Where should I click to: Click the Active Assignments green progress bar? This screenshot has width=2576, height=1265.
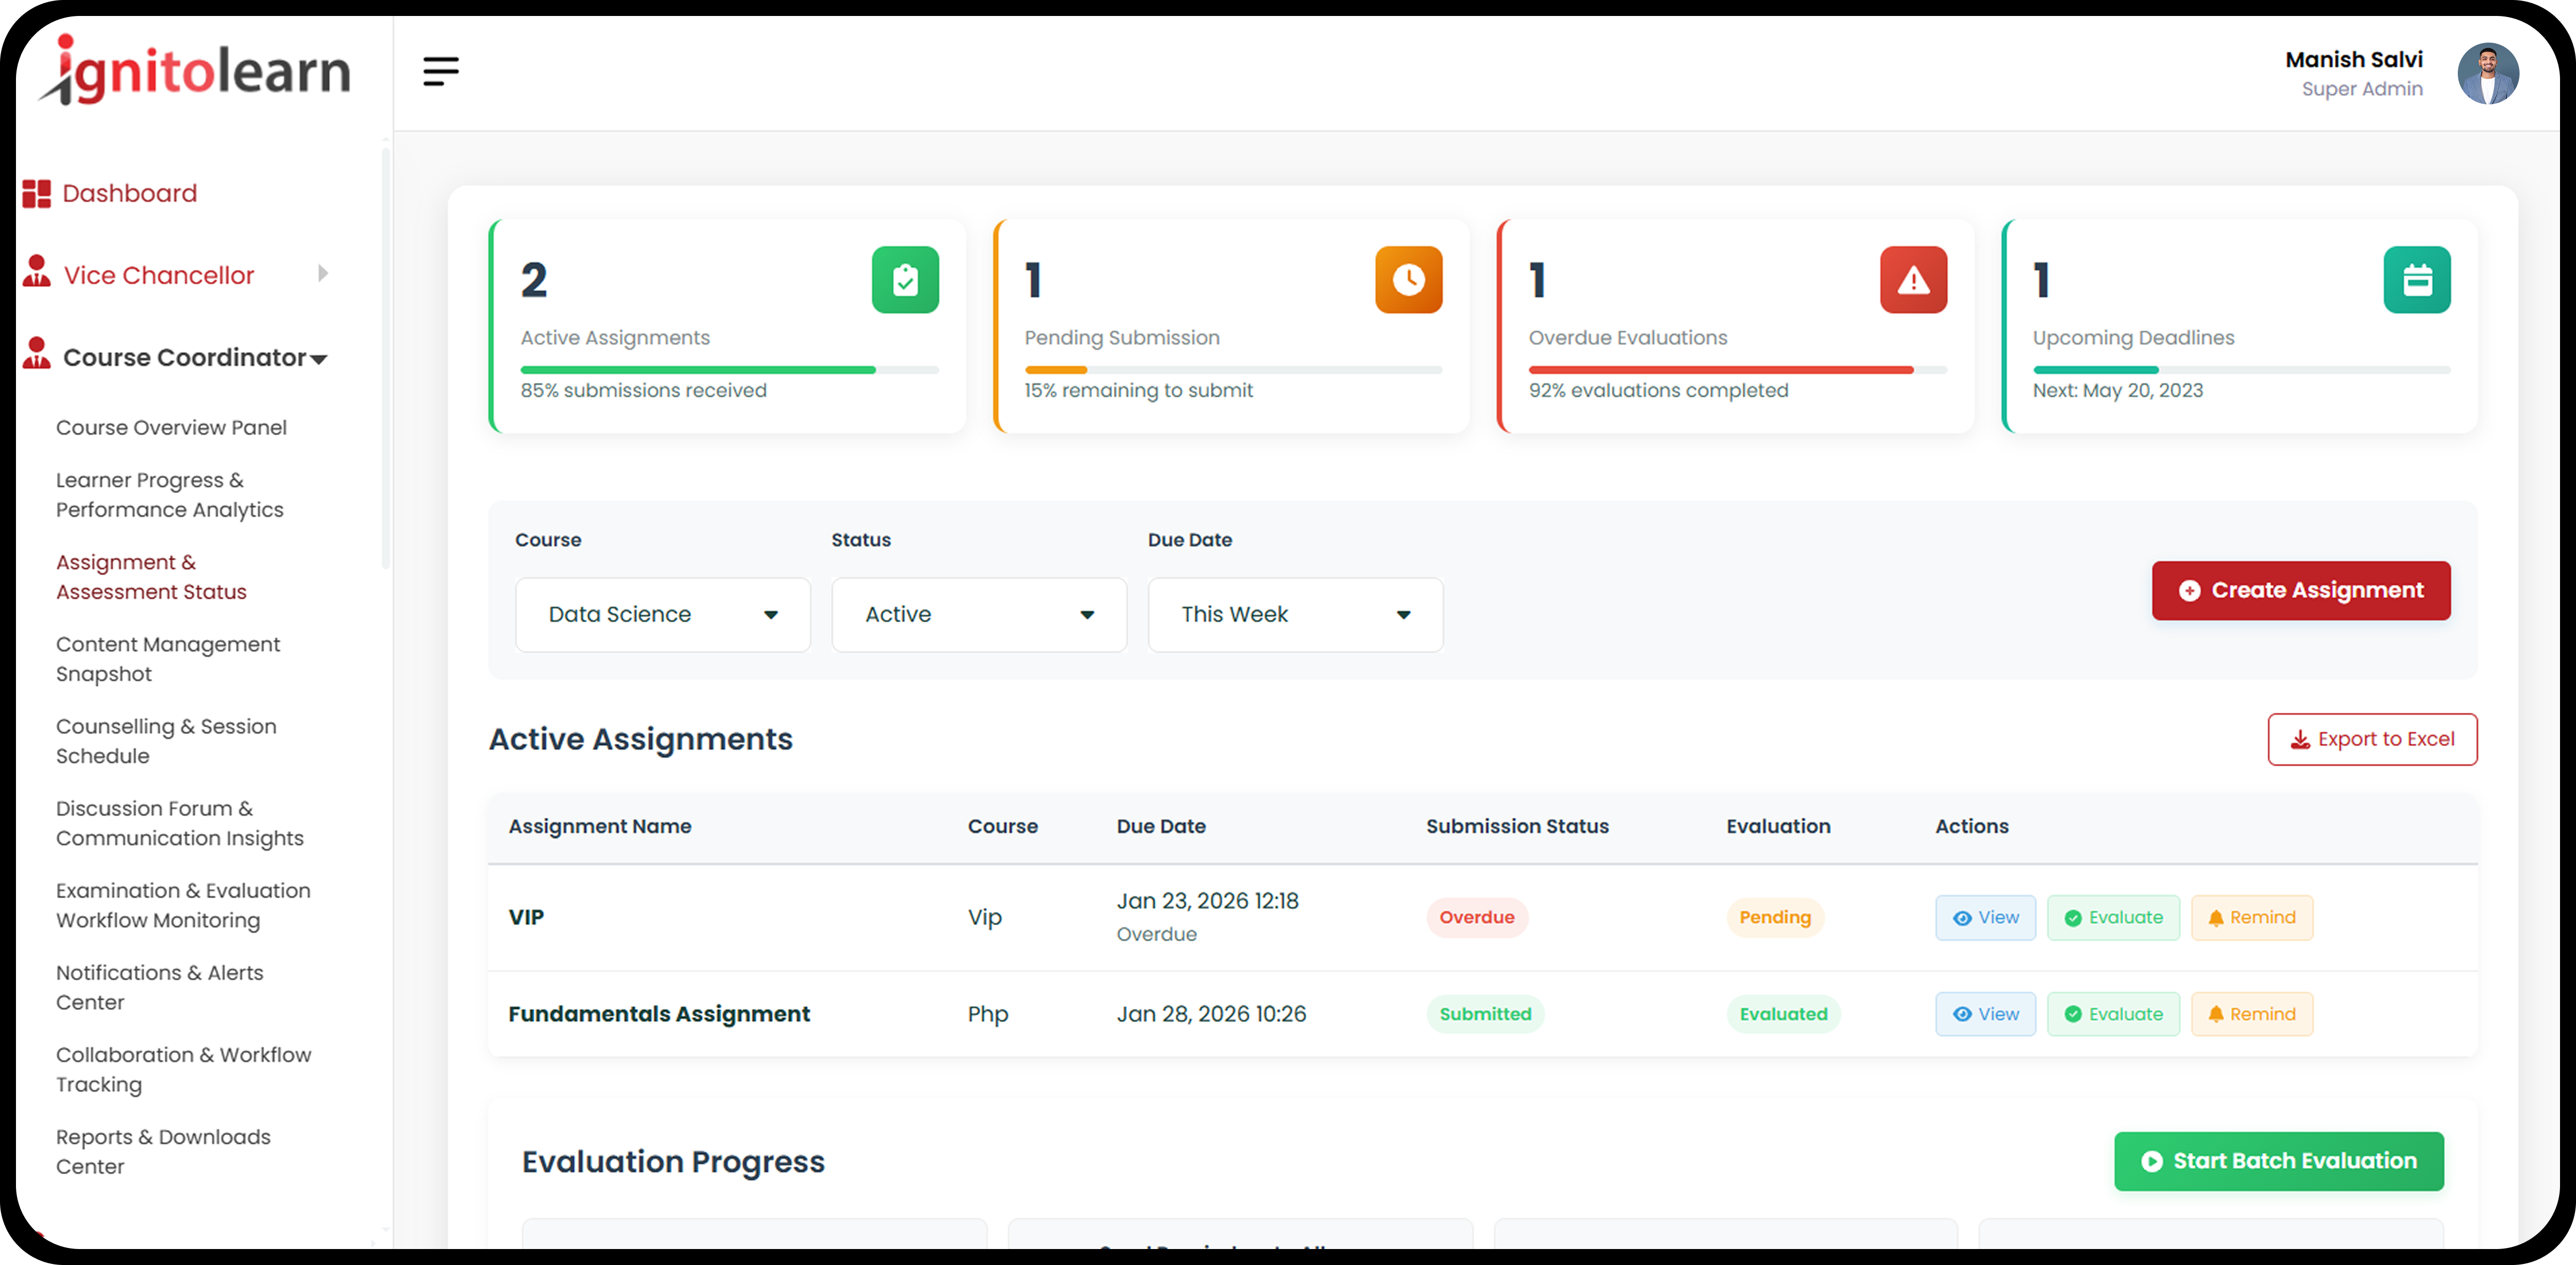tap(698, 370)
